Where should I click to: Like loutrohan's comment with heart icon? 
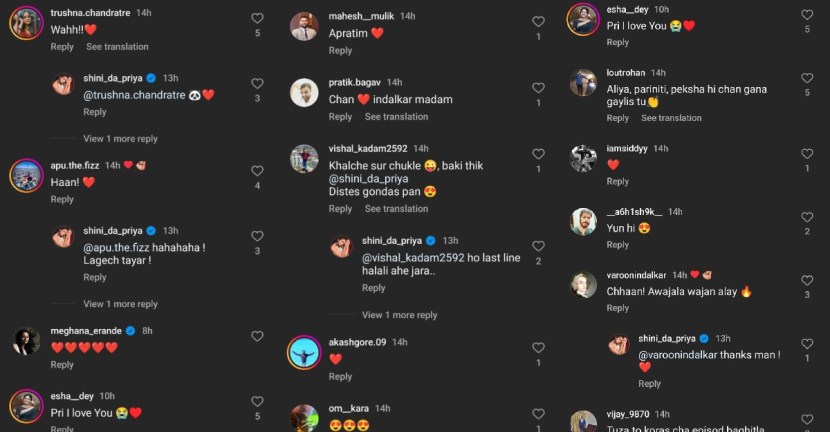(807, 78)
